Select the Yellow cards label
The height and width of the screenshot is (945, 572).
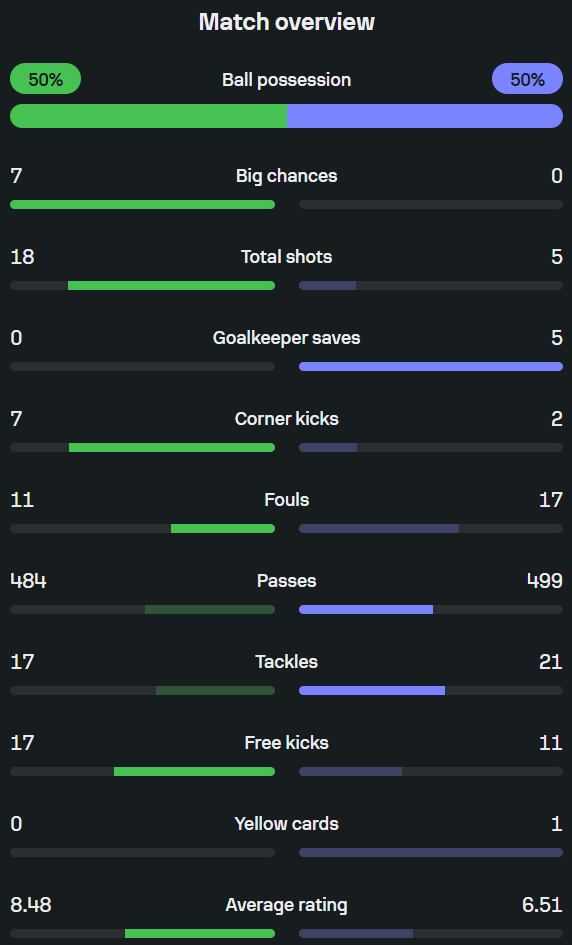click(x=286, y=824)
